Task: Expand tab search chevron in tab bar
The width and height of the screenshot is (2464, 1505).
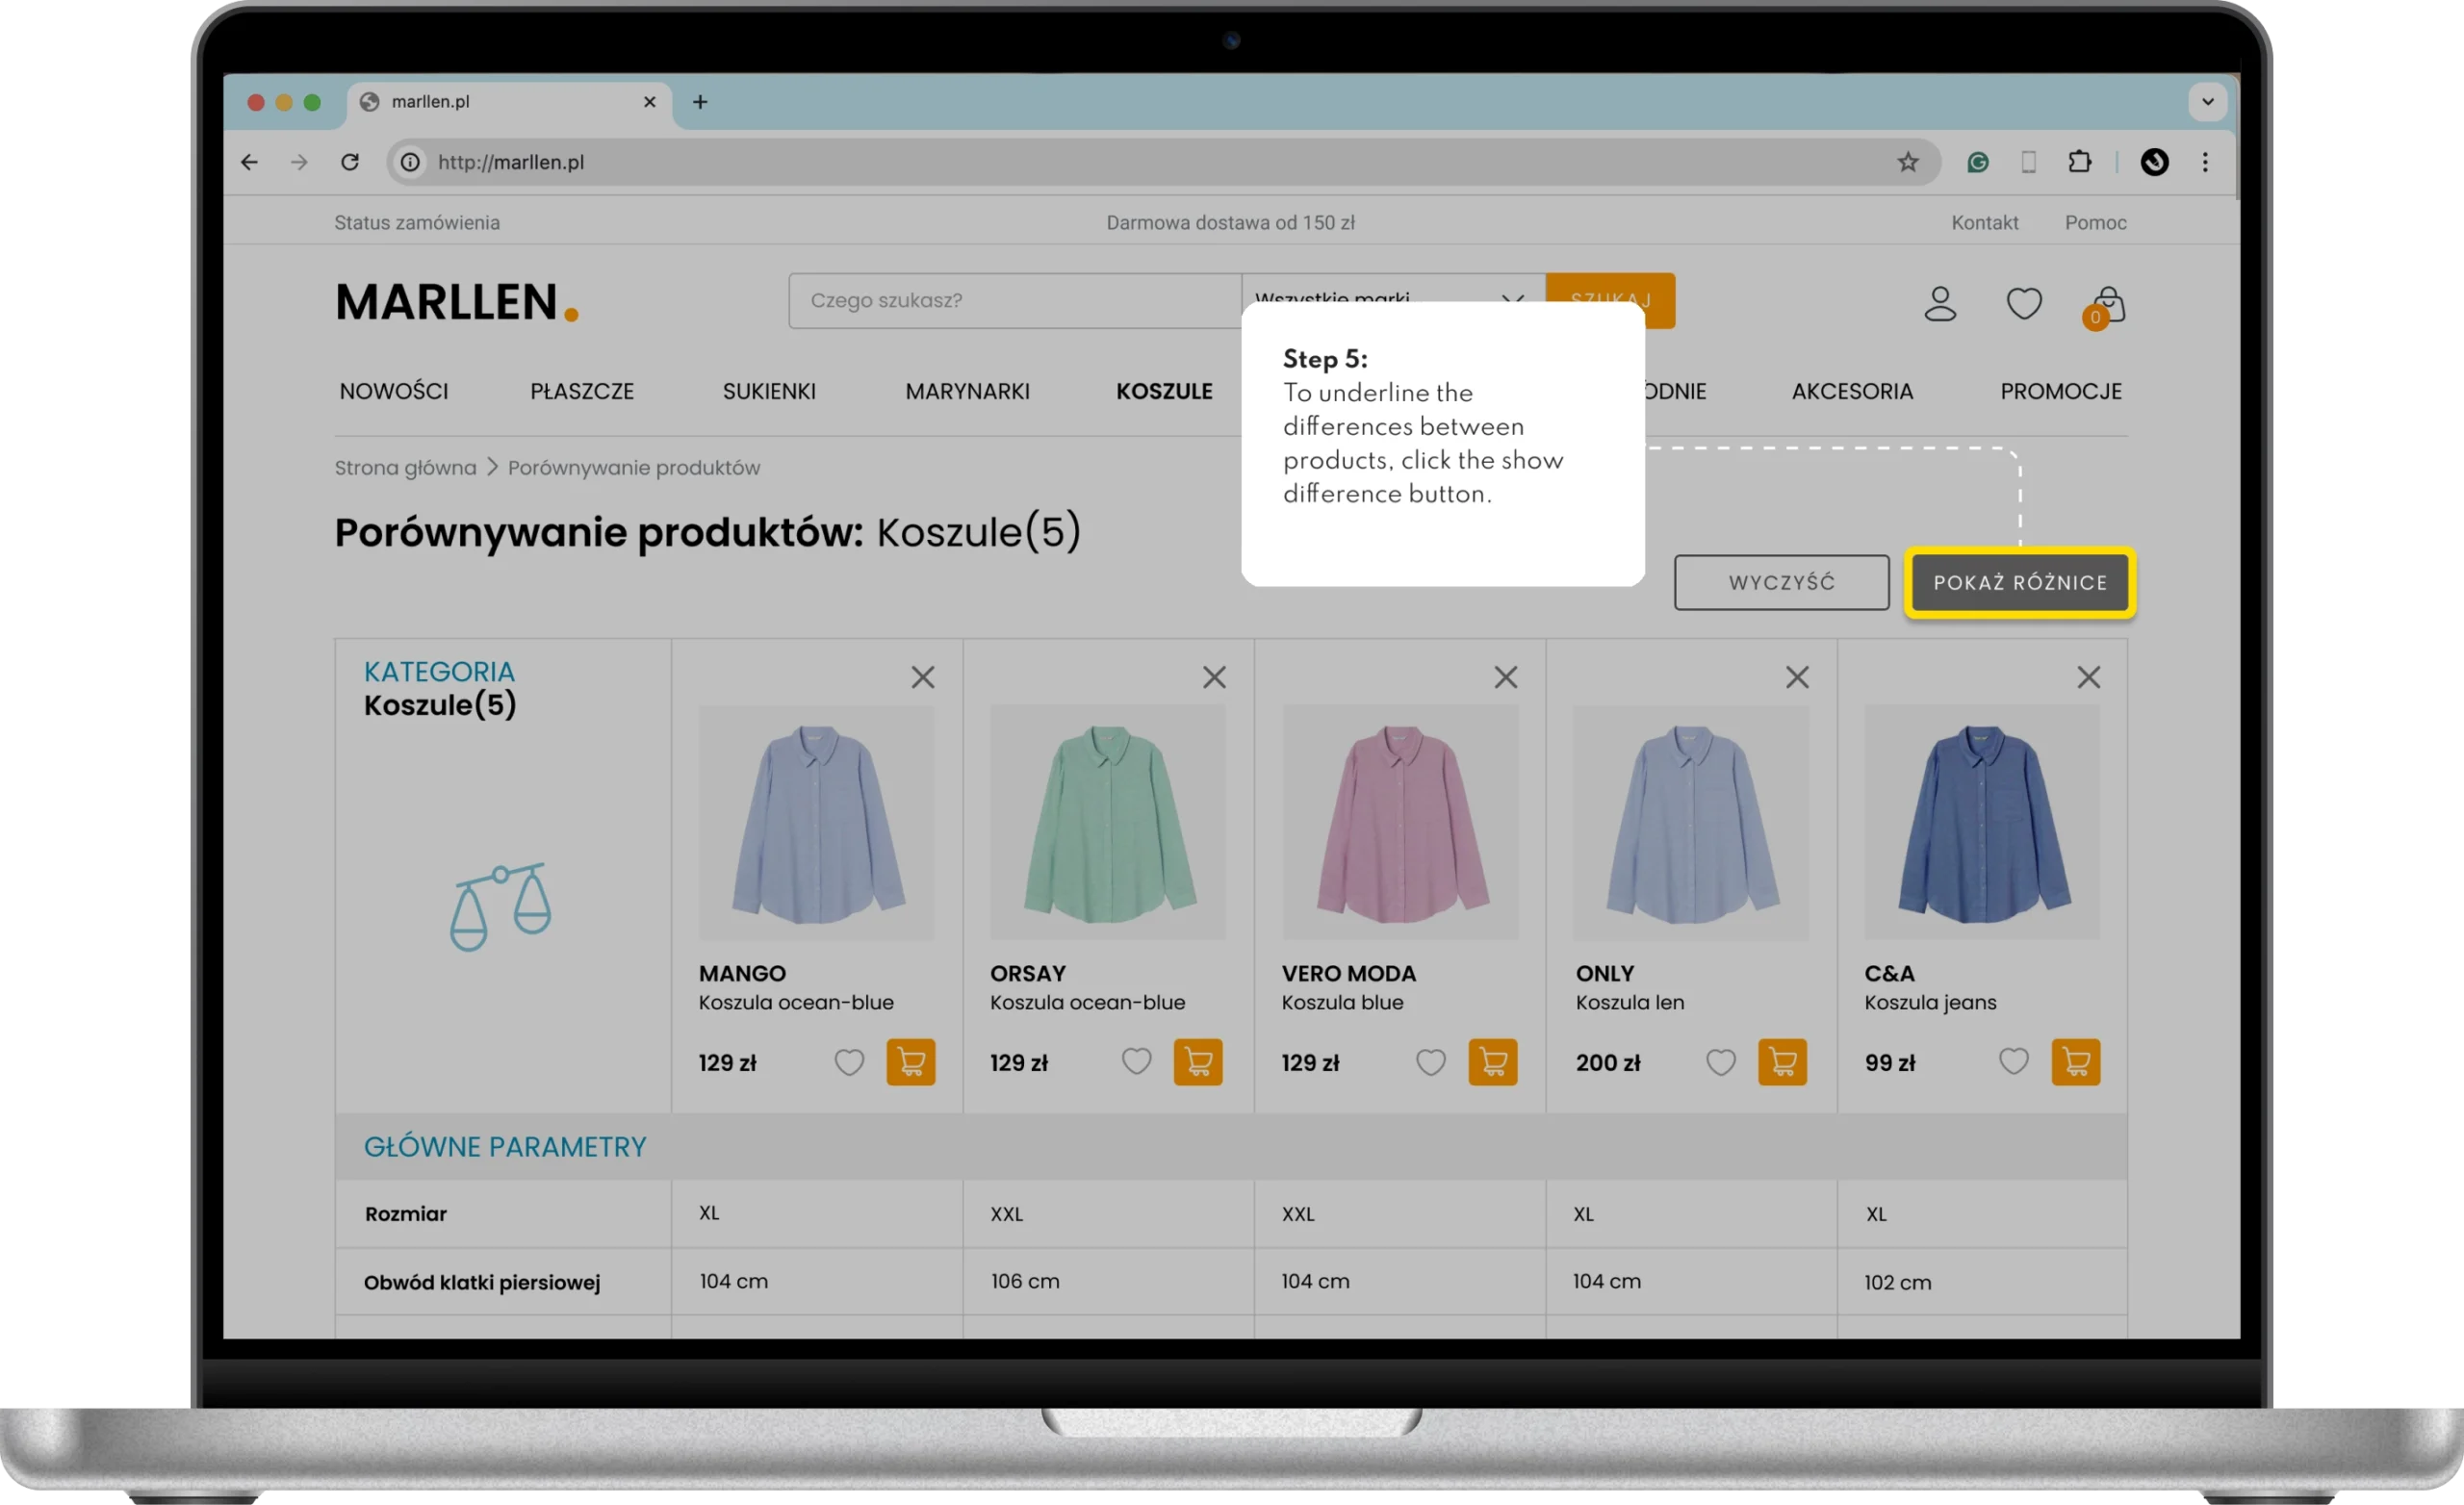Action: [x=2208, y=101]
